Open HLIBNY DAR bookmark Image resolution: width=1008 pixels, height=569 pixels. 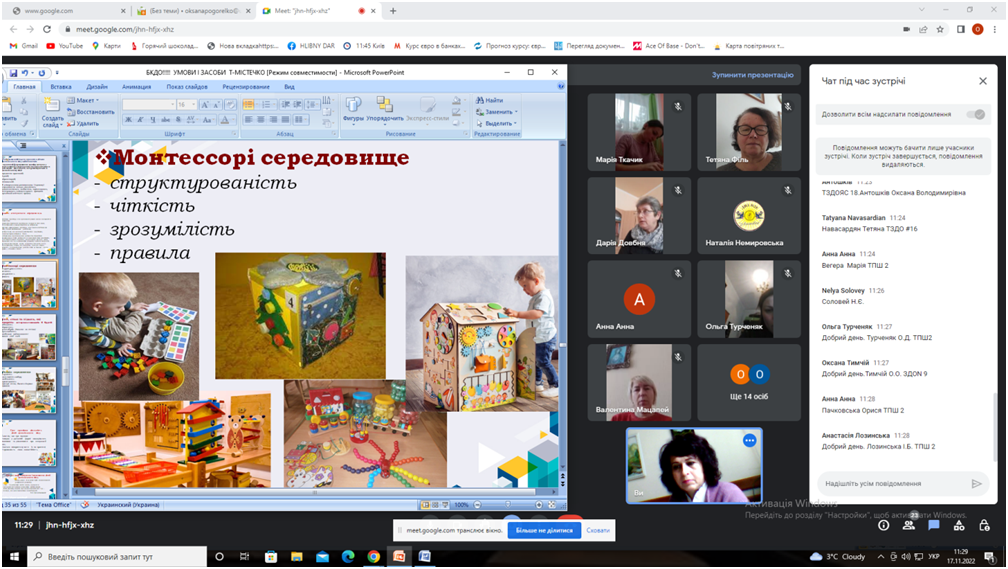tap(311, 46)
